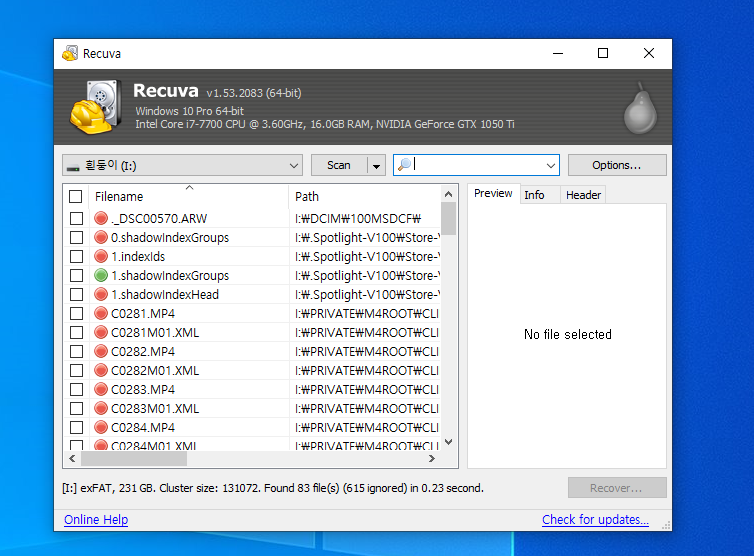This screenshot has width=754, height=556.
Task: Open the drive selector dropdown (I:)
Action: click(x=182, y=165)
